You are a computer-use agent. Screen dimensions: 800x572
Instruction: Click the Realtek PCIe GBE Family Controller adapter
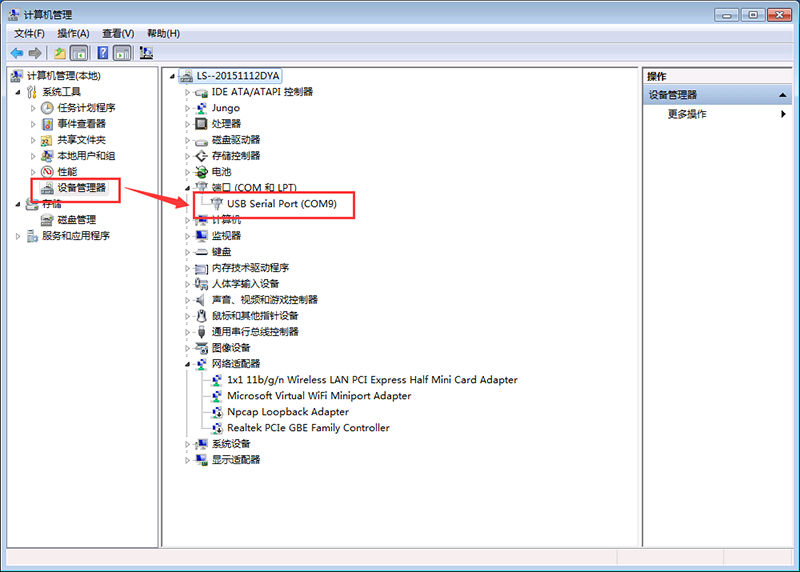coord(308,428)
